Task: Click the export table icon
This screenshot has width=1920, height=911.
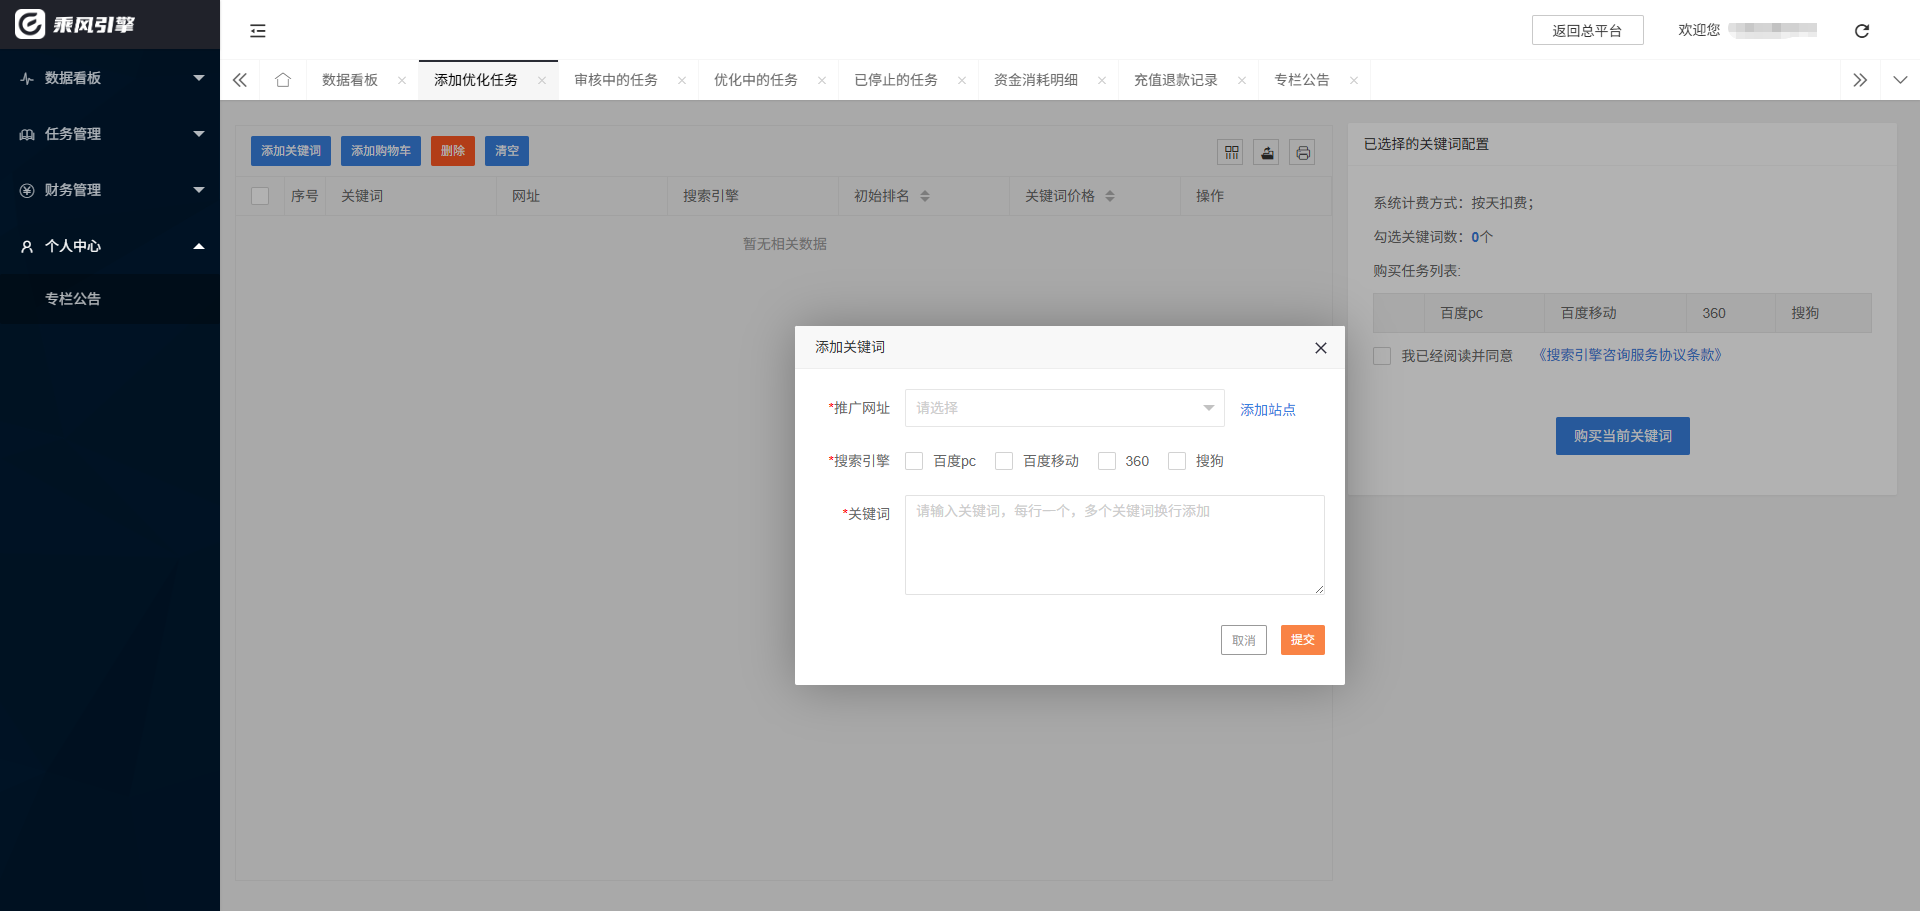Action: pos(1267,152)
